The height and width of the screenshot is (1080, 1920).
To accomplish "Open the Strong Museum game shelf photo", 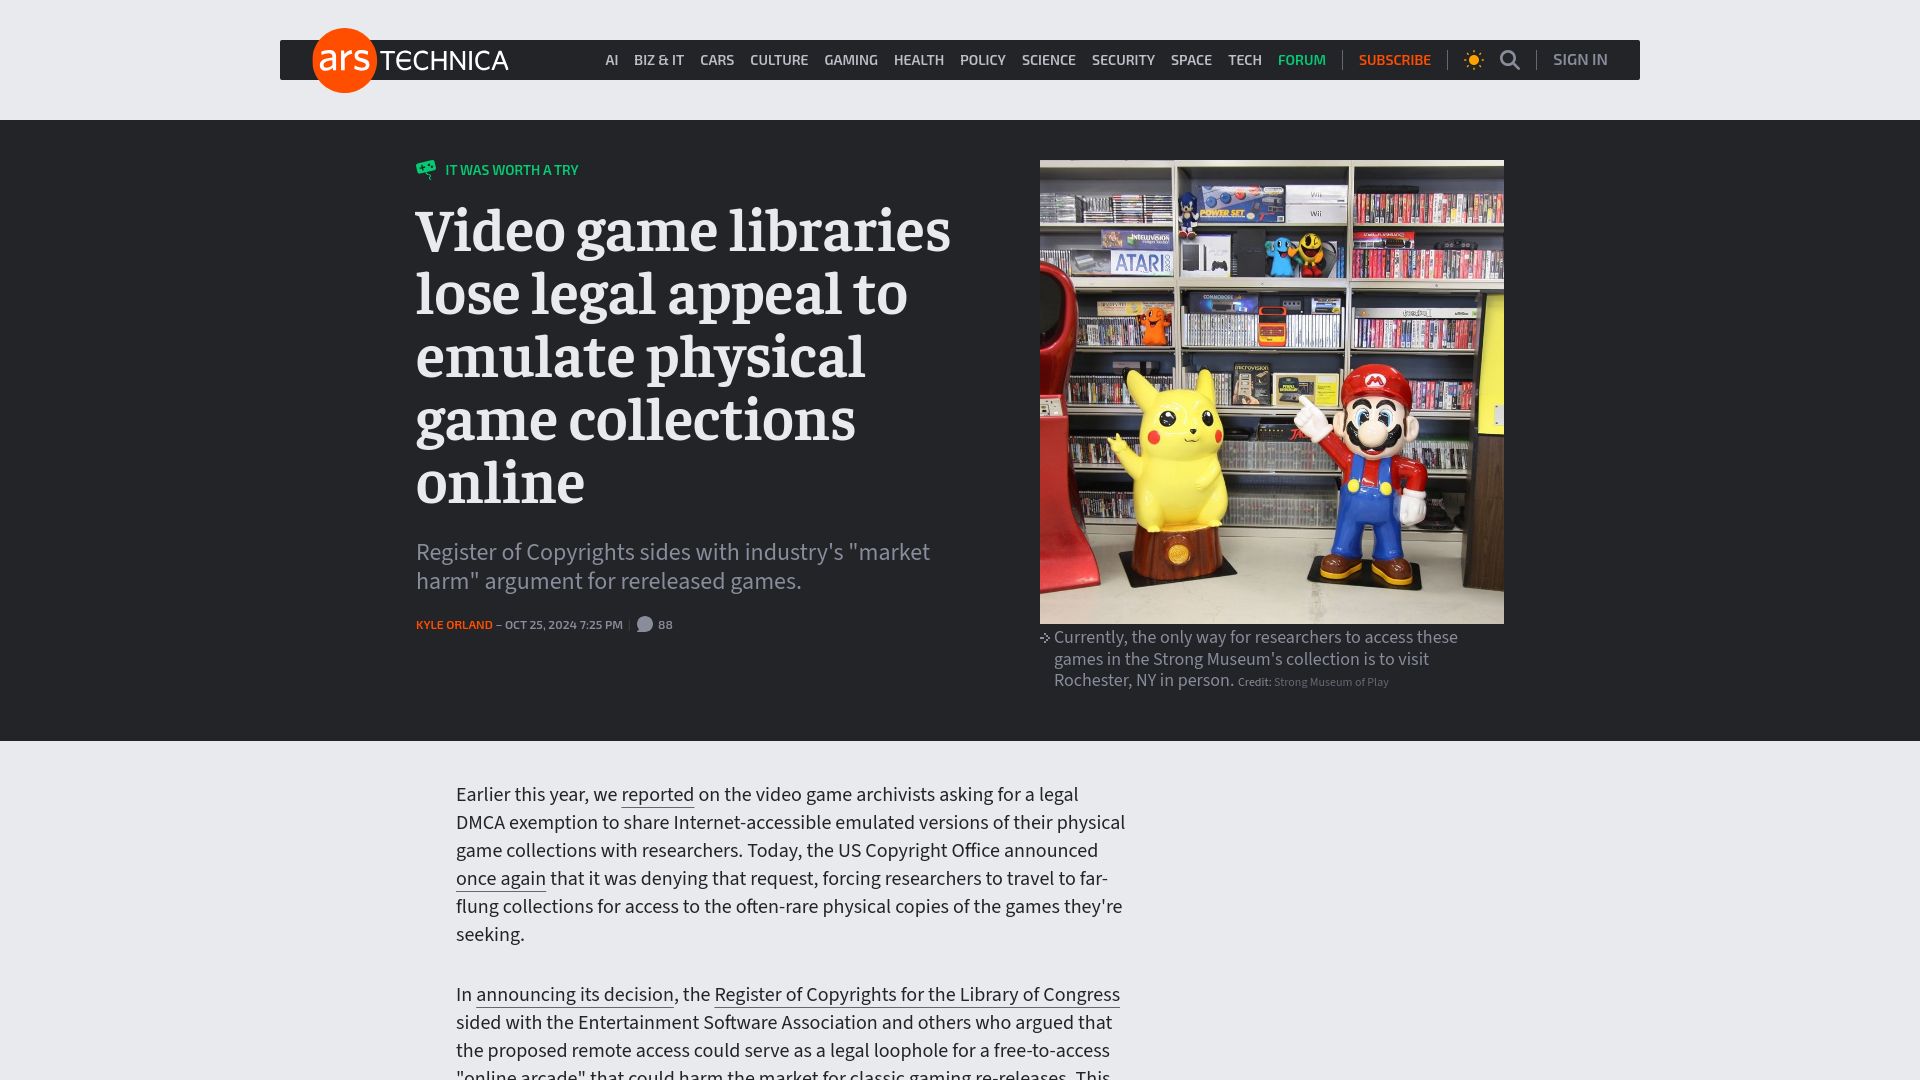I will click(1272, 392).
